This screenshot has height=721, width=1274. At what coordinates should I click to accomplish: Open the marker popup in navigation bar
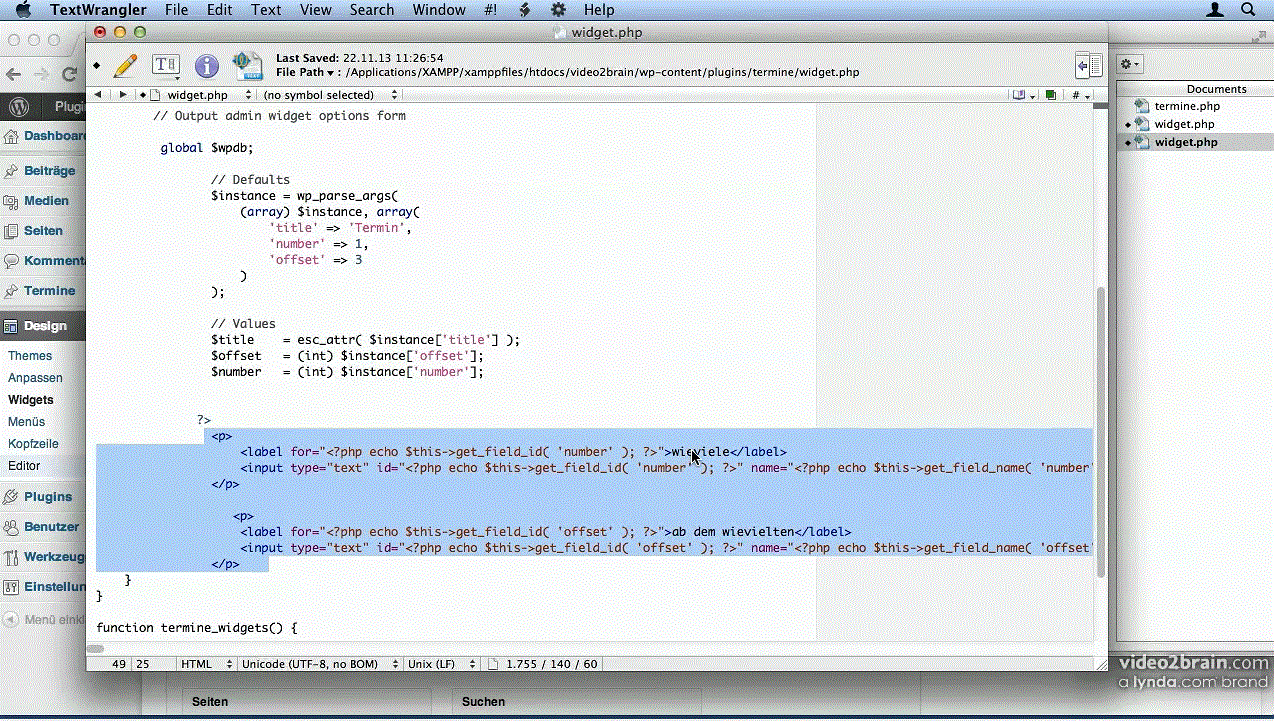click(1023, 95)
